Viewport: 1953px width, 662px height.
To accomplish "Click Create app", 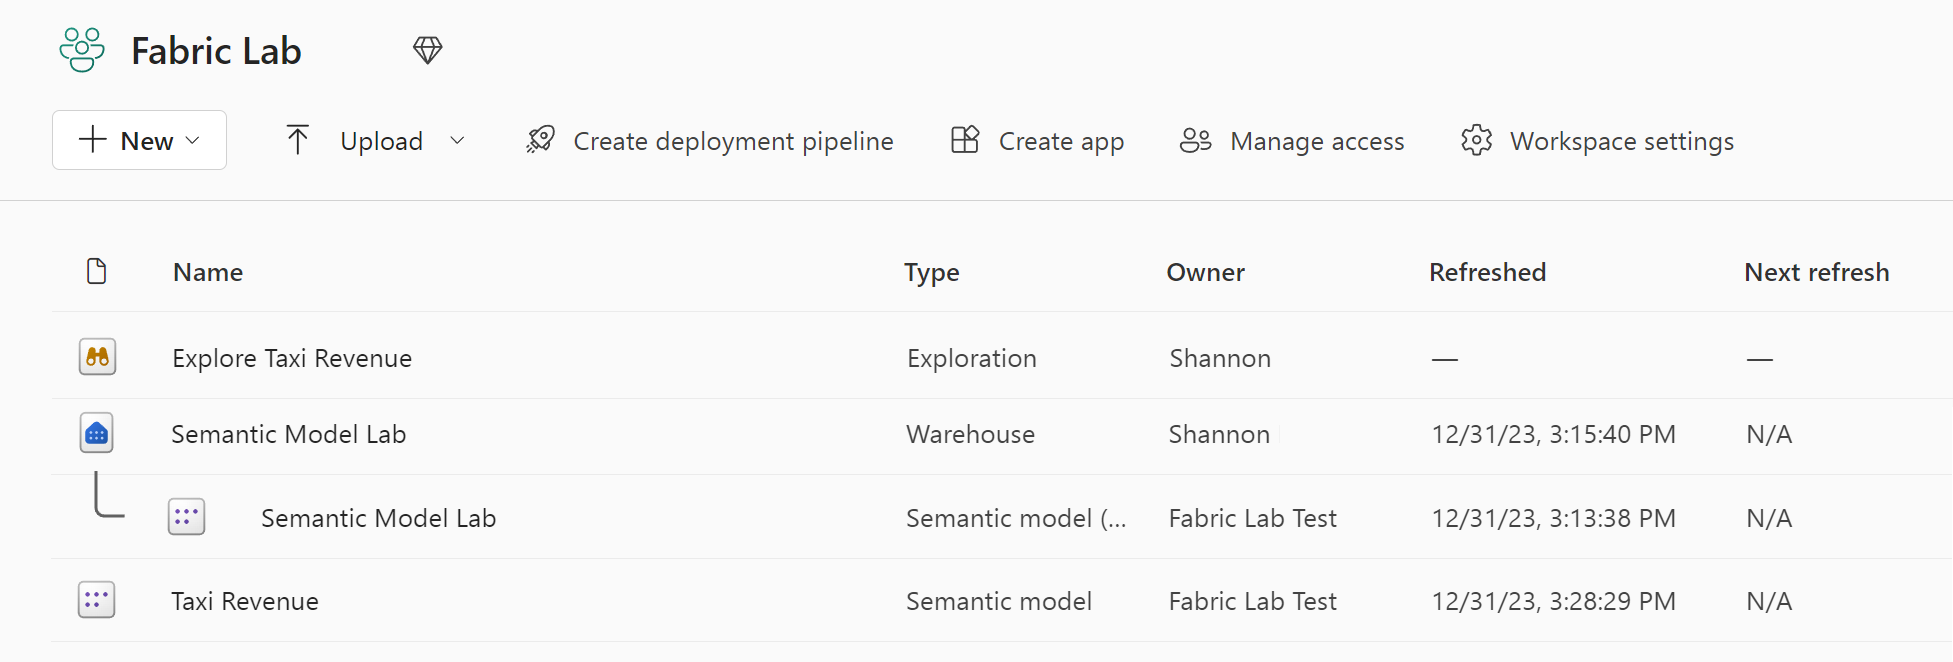I will pyautogui.click(x=1061, y=141).
